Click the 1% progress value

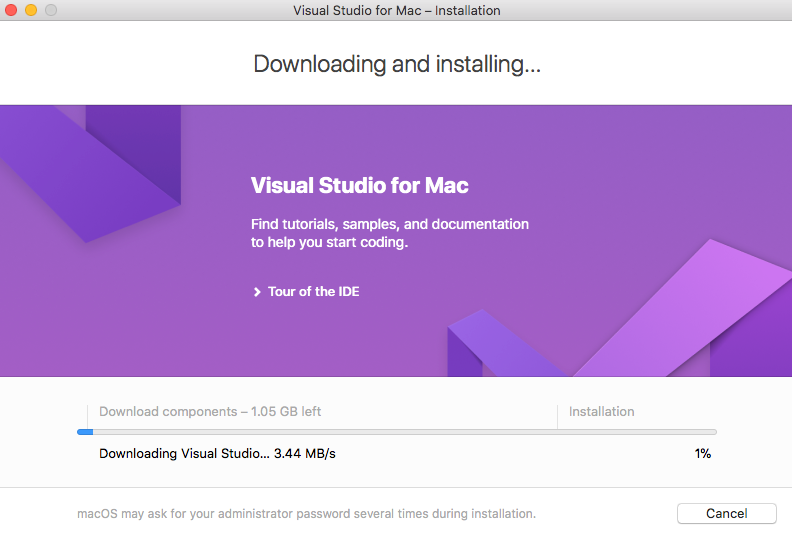click(703, 453)
